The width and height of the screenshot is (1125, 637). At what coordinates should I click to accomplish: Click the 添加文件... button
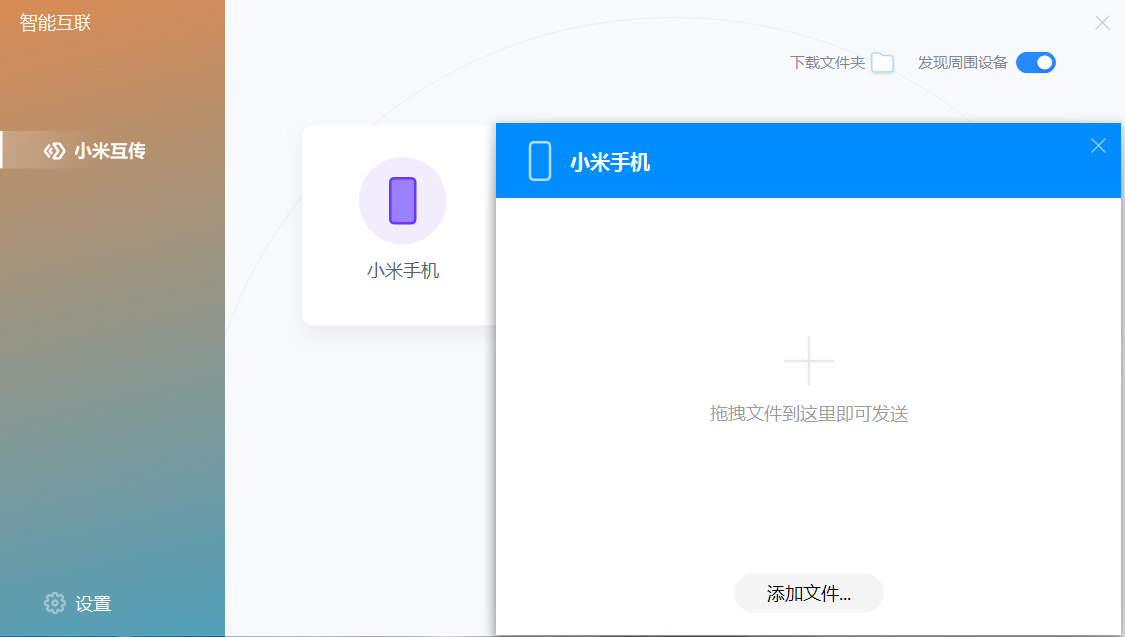coord(809,593)
